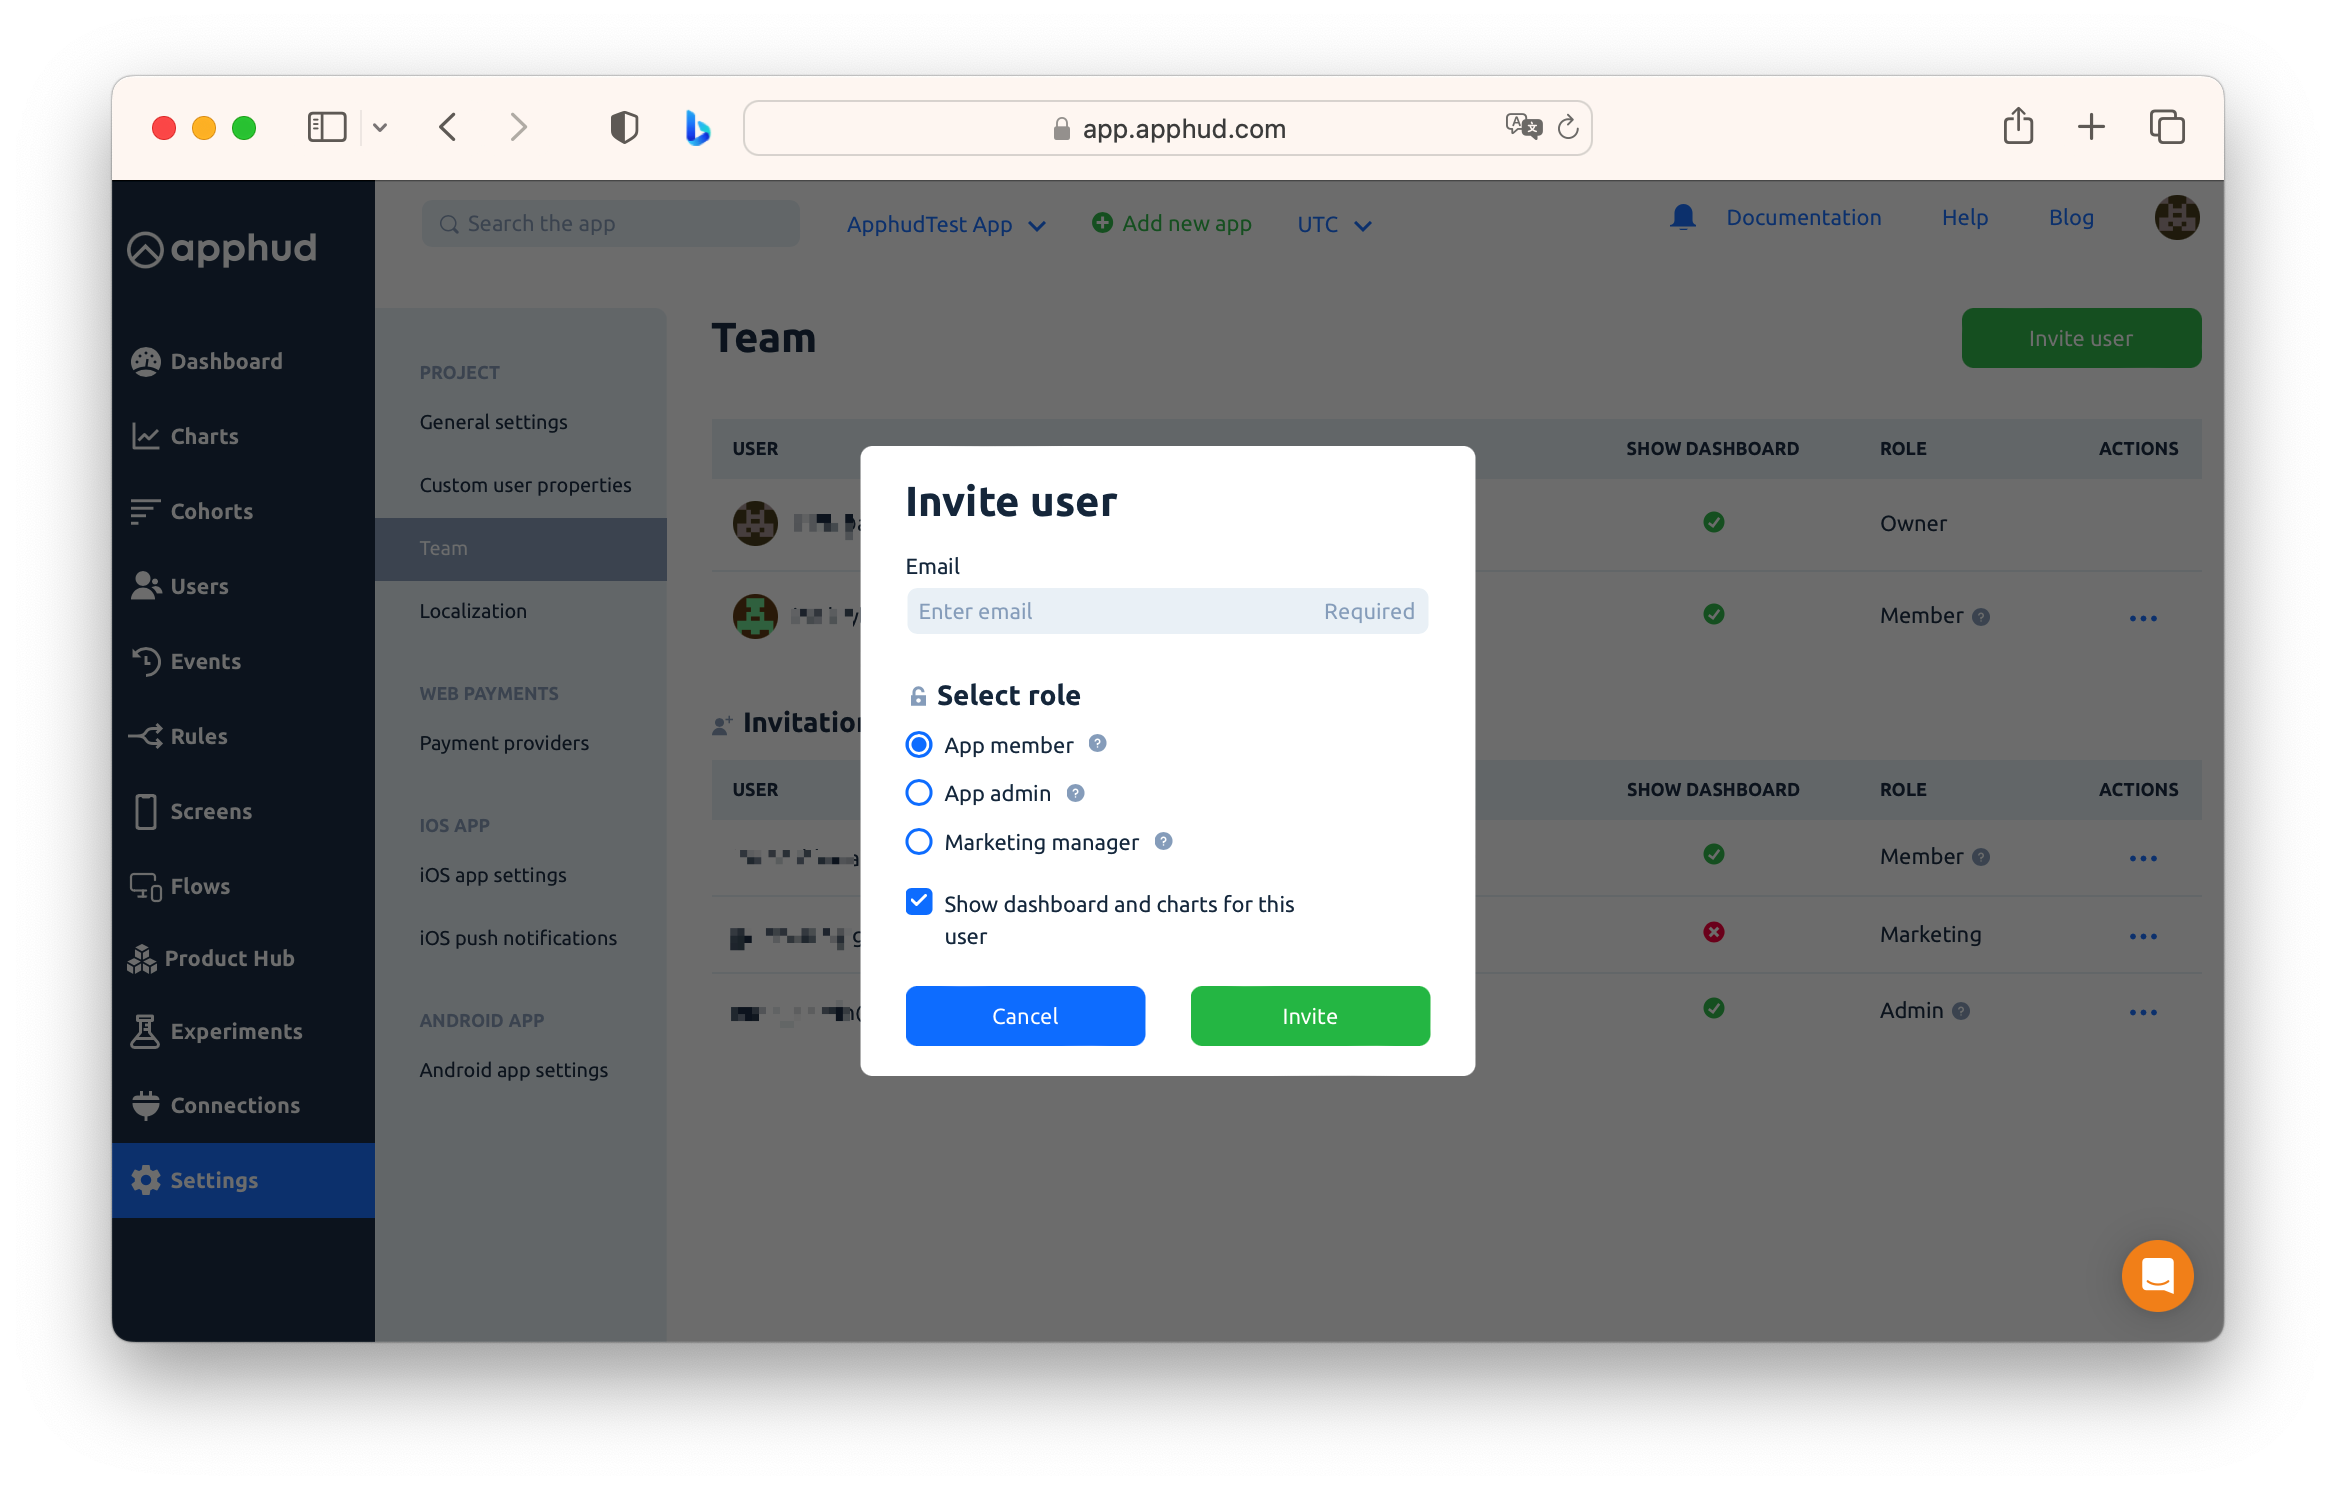Image resolution: width=2336 pixels, height=1490 pixels.
Task: Cancel the invite user dialog
Action: tap(1025, 1016)
